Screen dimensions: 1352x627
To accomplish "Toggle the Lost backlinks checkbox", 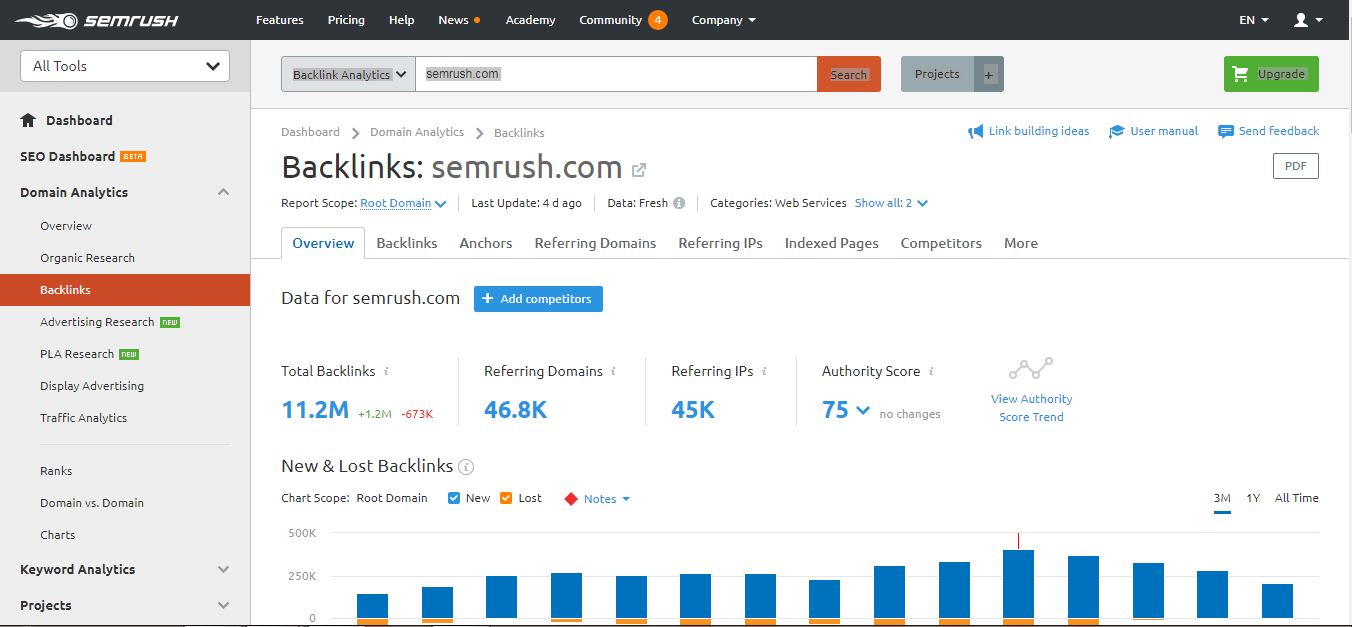I will point(506,498).
